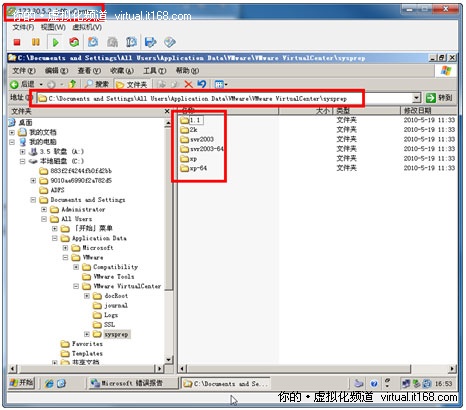Select the svr2003-64 folder
This screenshot has height=410, width=466.
click(202, 149)
